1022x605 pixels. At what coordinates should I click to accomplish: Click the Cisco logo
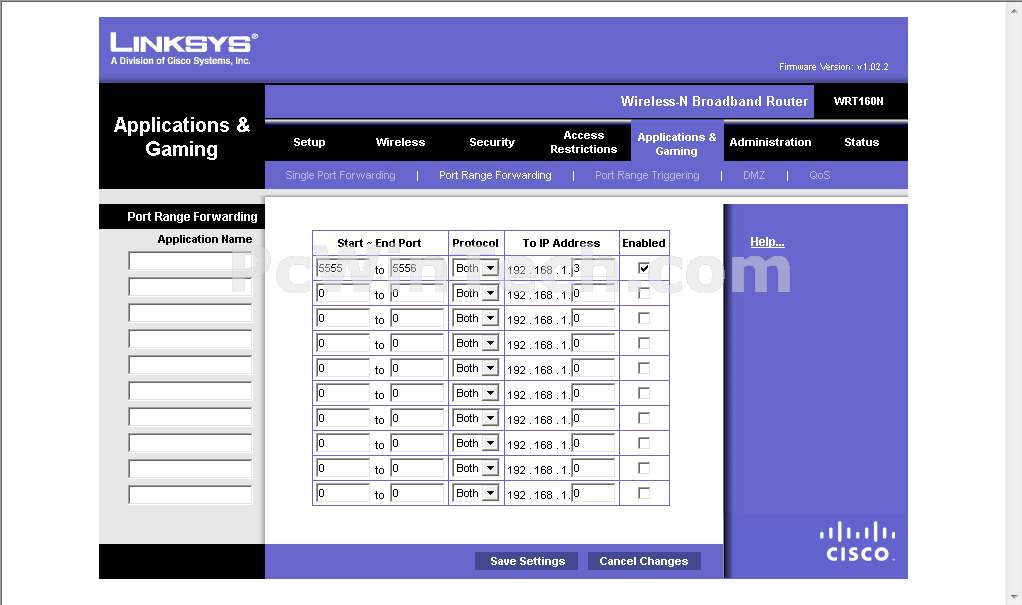pos(858,542)
